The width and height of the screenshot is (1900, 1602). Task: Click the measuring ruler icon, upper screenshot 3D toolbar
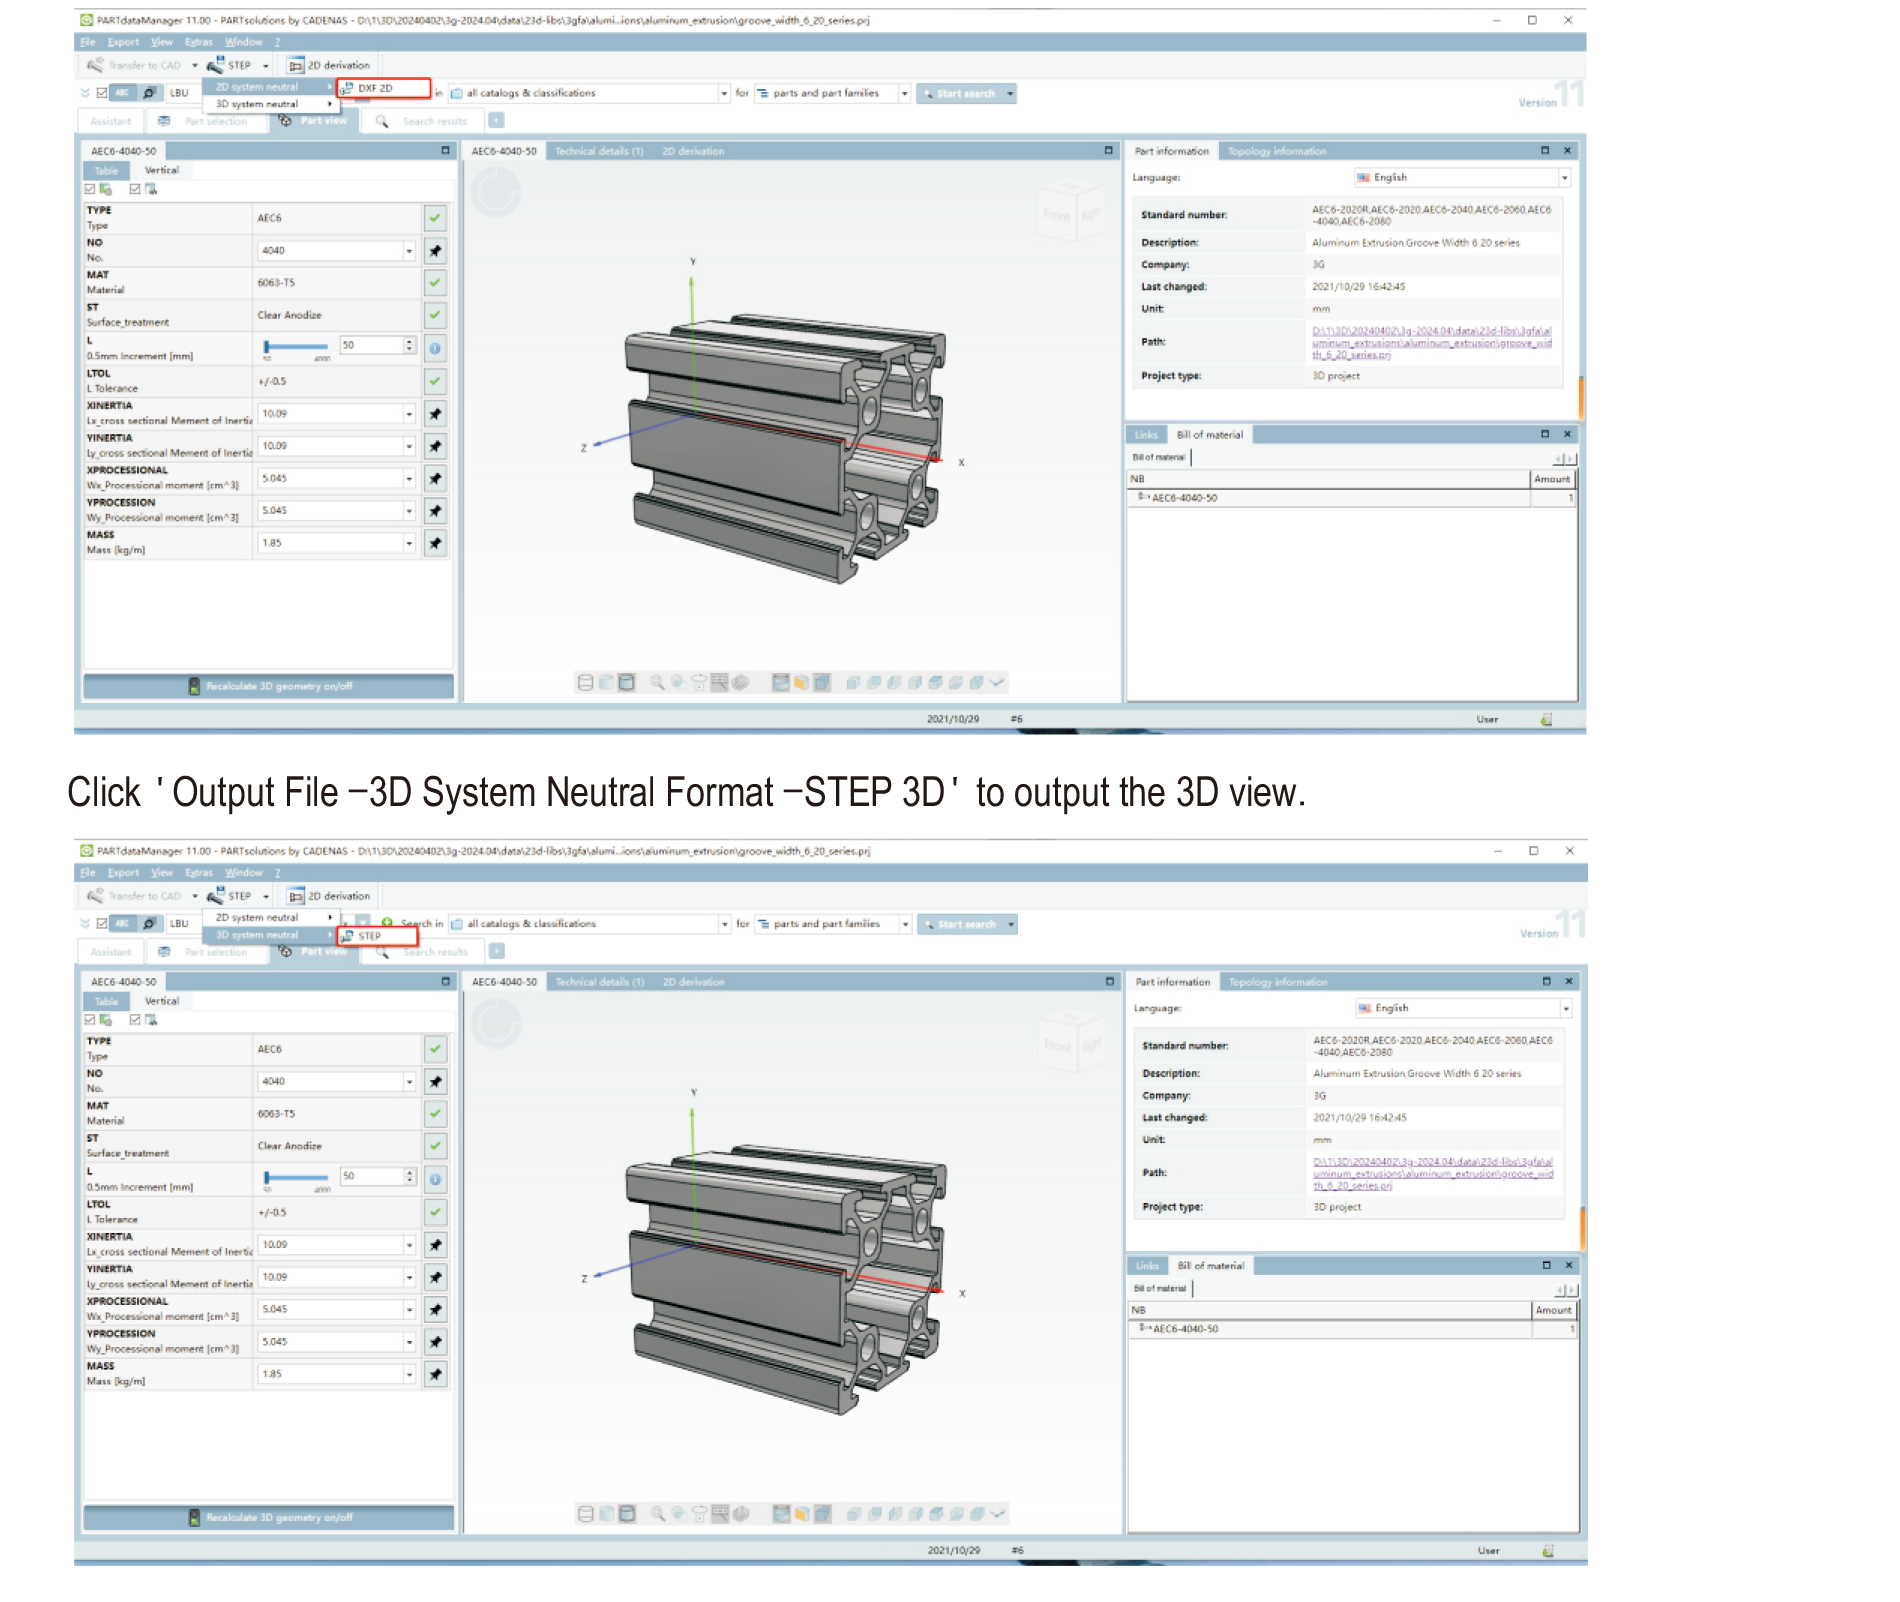[719, 683]
